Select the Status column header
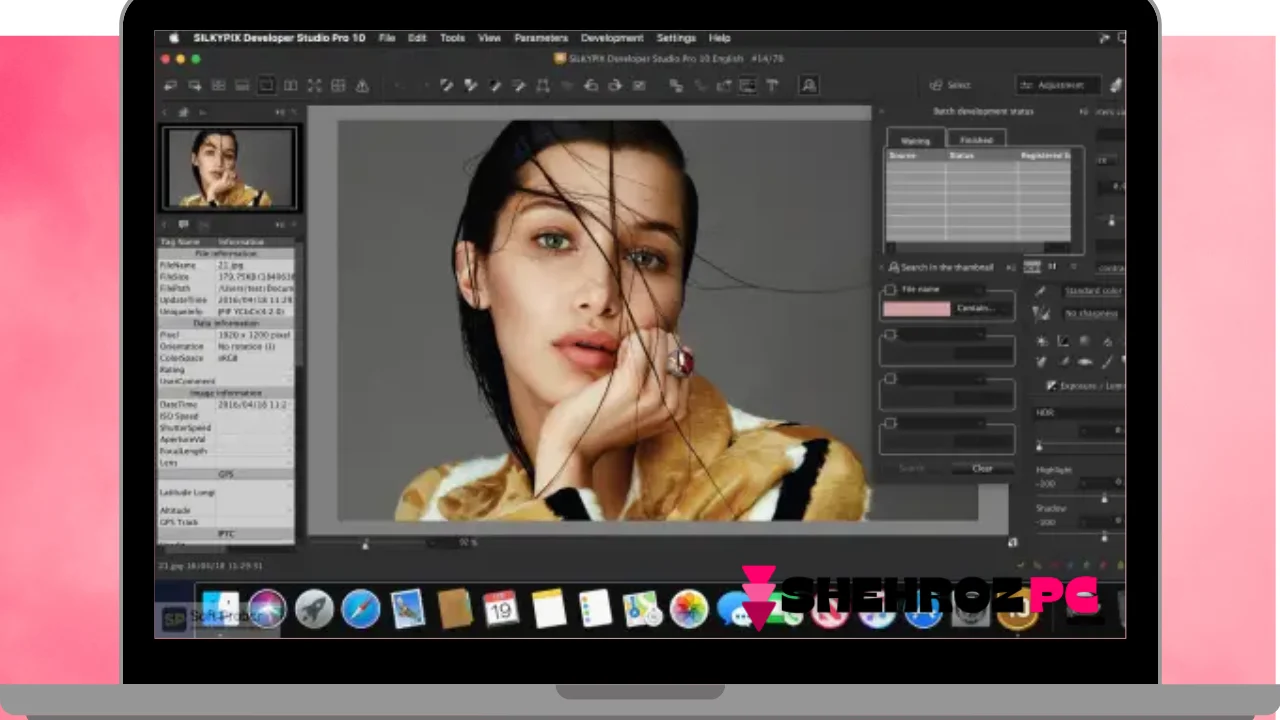Screen dimensions: 1280x720 pos(982,156)
